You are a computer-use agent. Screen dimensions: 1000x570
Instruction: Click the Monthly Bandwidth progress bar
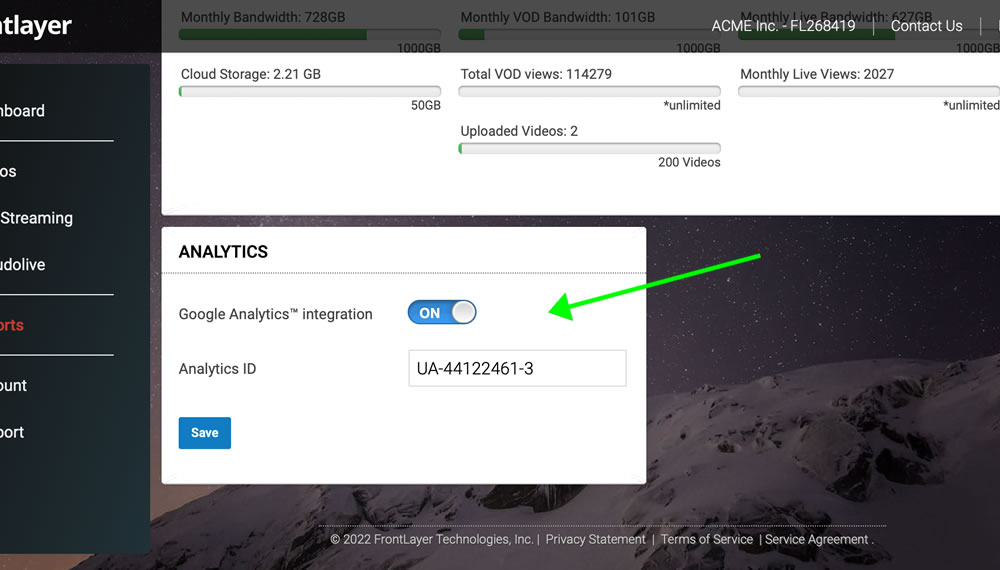click(310, 34)
